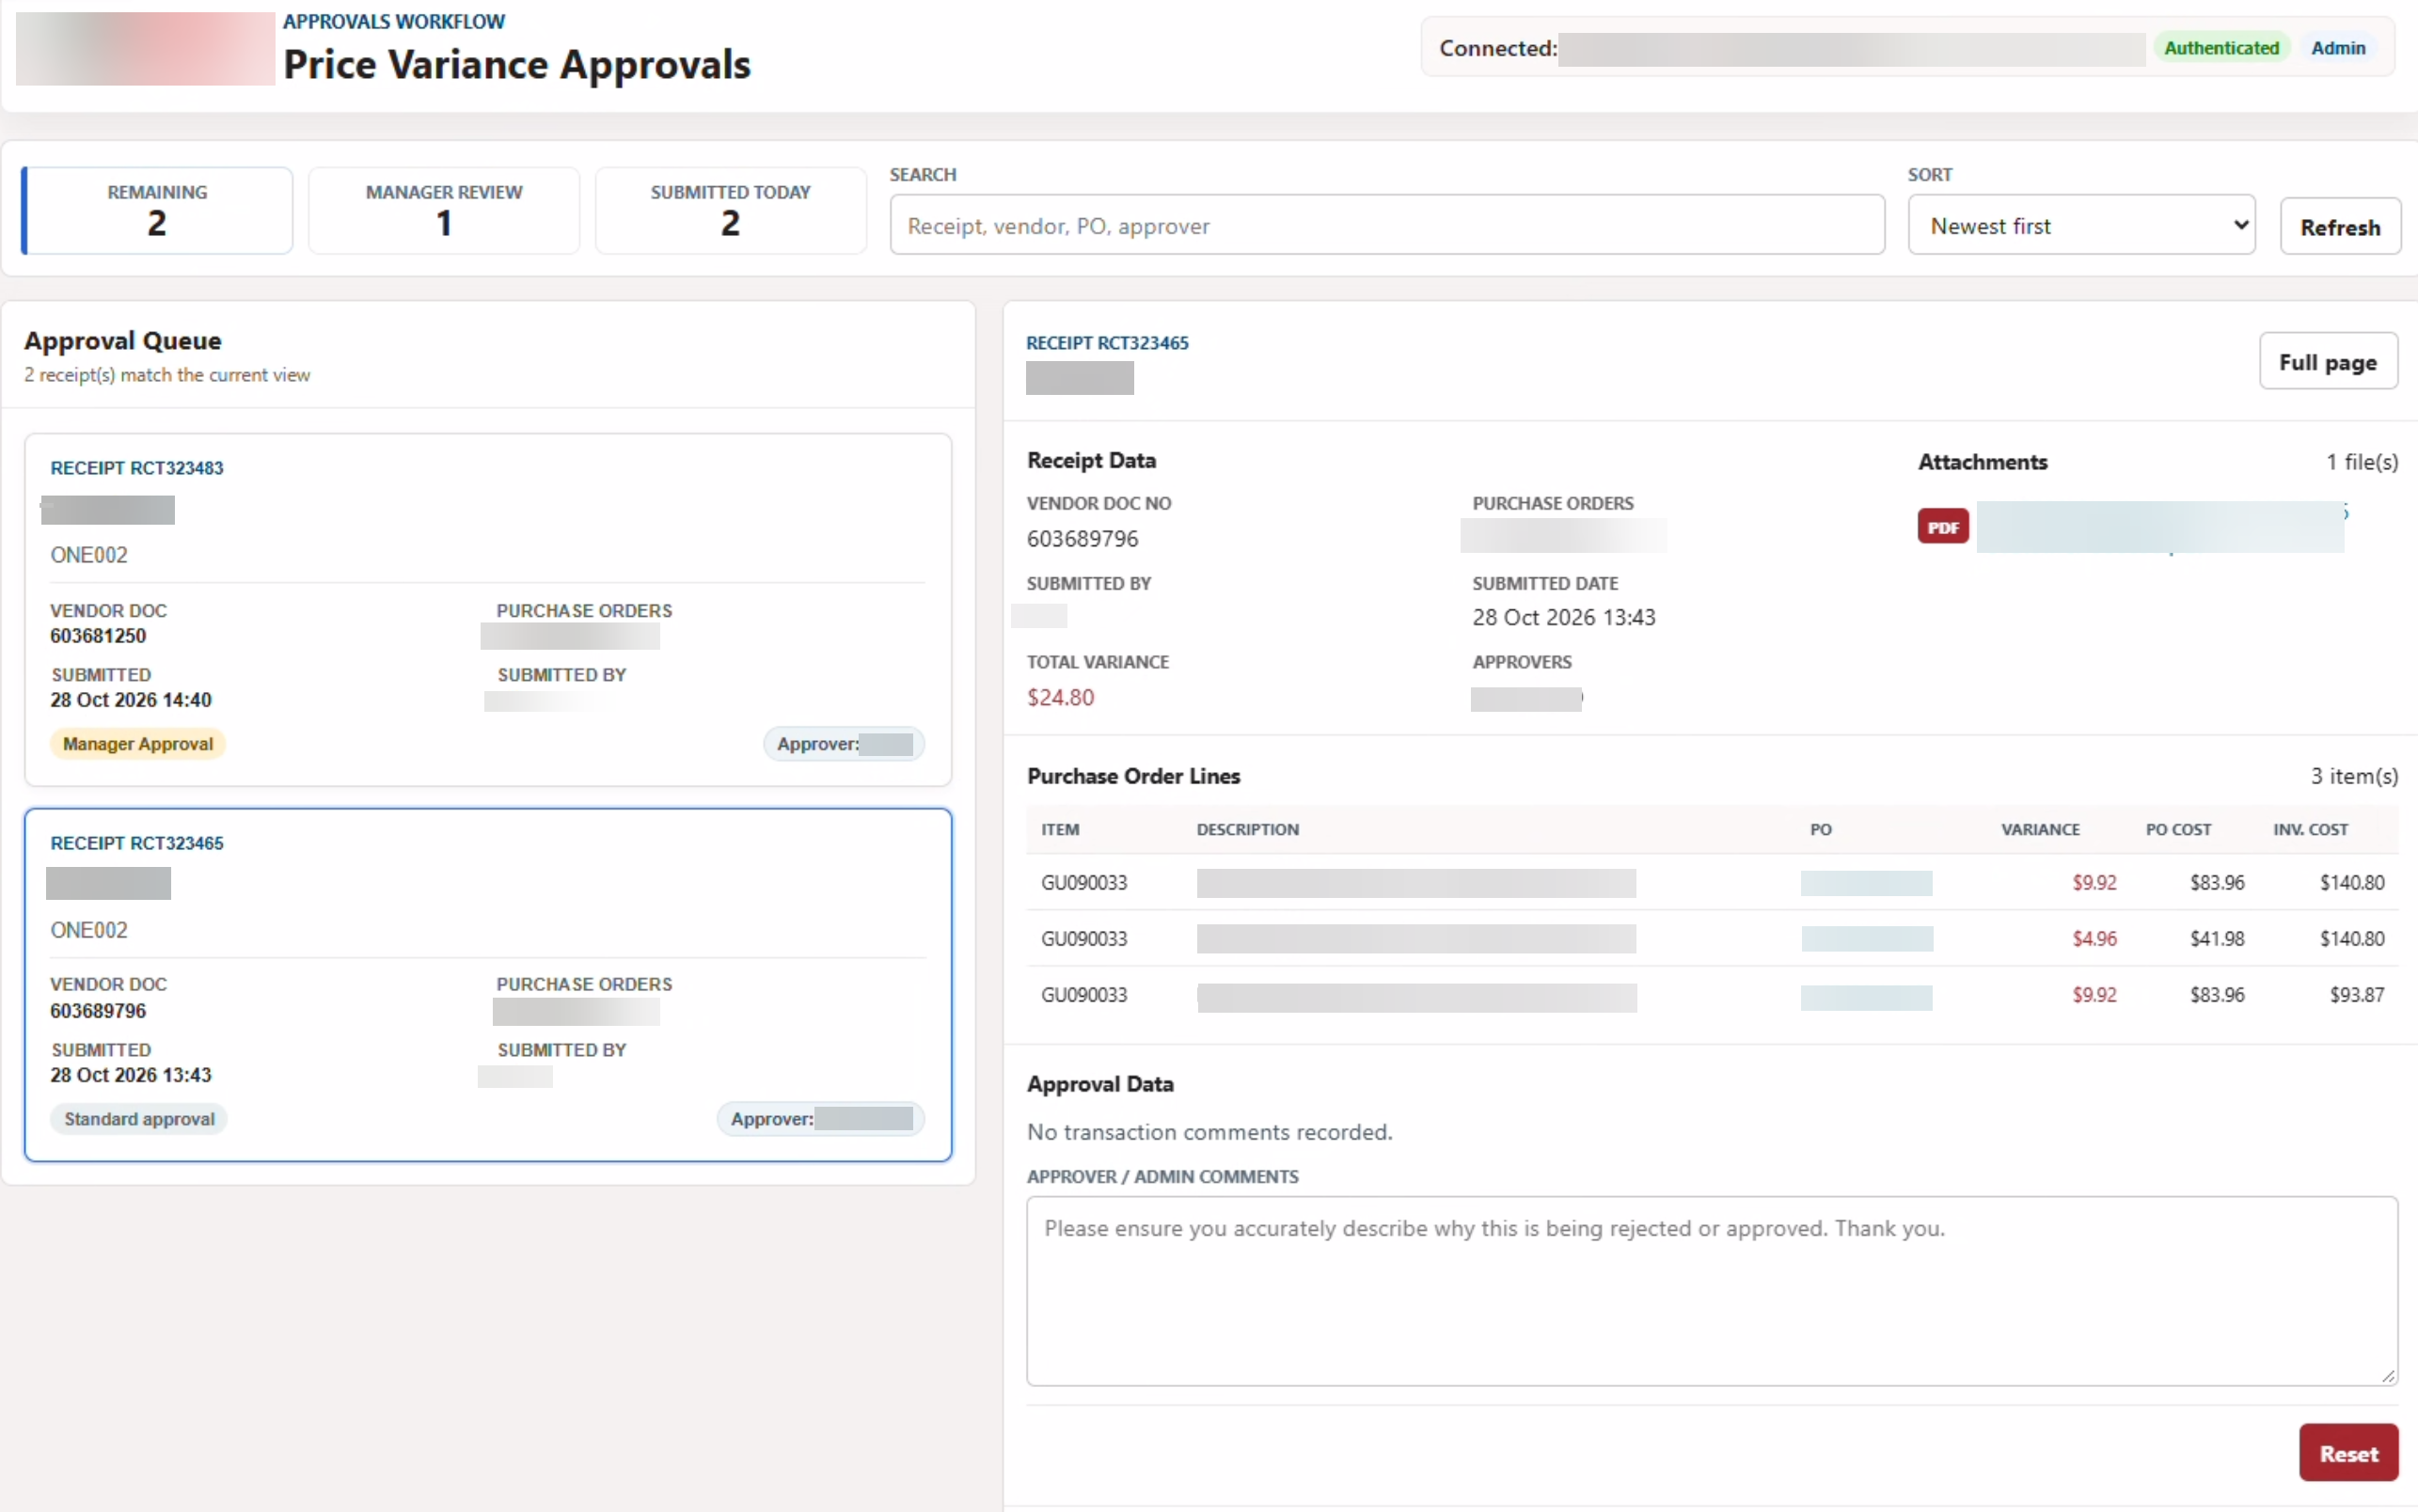
Task: Click the $93.87 invoice cost cell
Action: (2356, 995)
